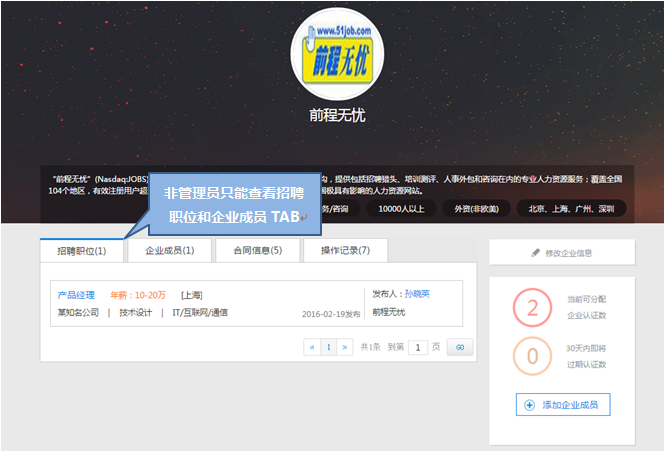Open the 招聘职位(1) tab
This screenshot has width=664, height=451.
pos(82,251)
